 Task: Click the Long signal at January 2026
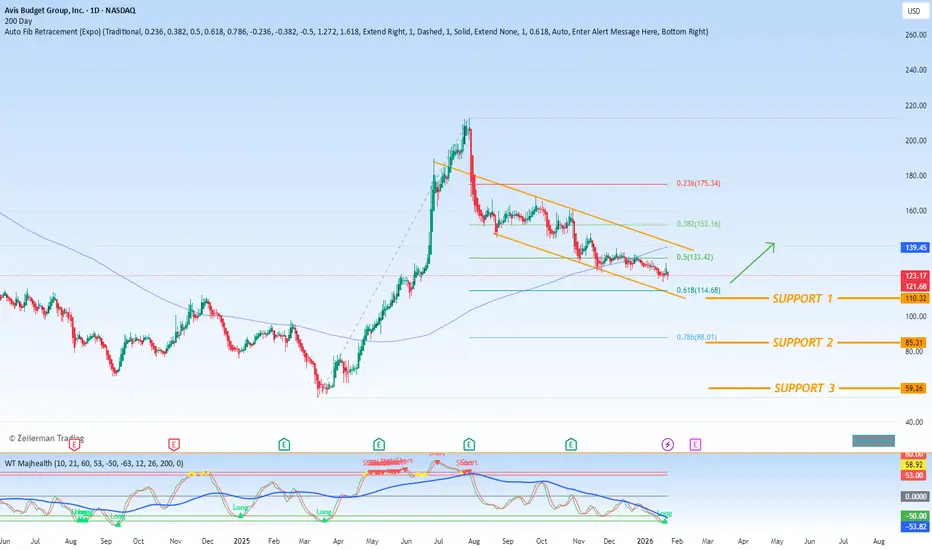click(x=665, y=514)
